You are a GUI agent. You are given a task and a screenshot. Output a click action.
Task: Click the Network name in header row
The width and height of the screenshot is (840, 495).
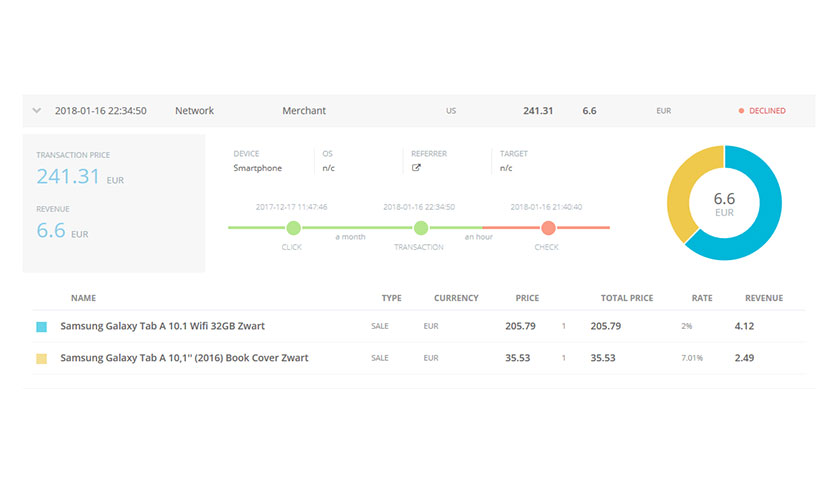(x=194, y=111)
